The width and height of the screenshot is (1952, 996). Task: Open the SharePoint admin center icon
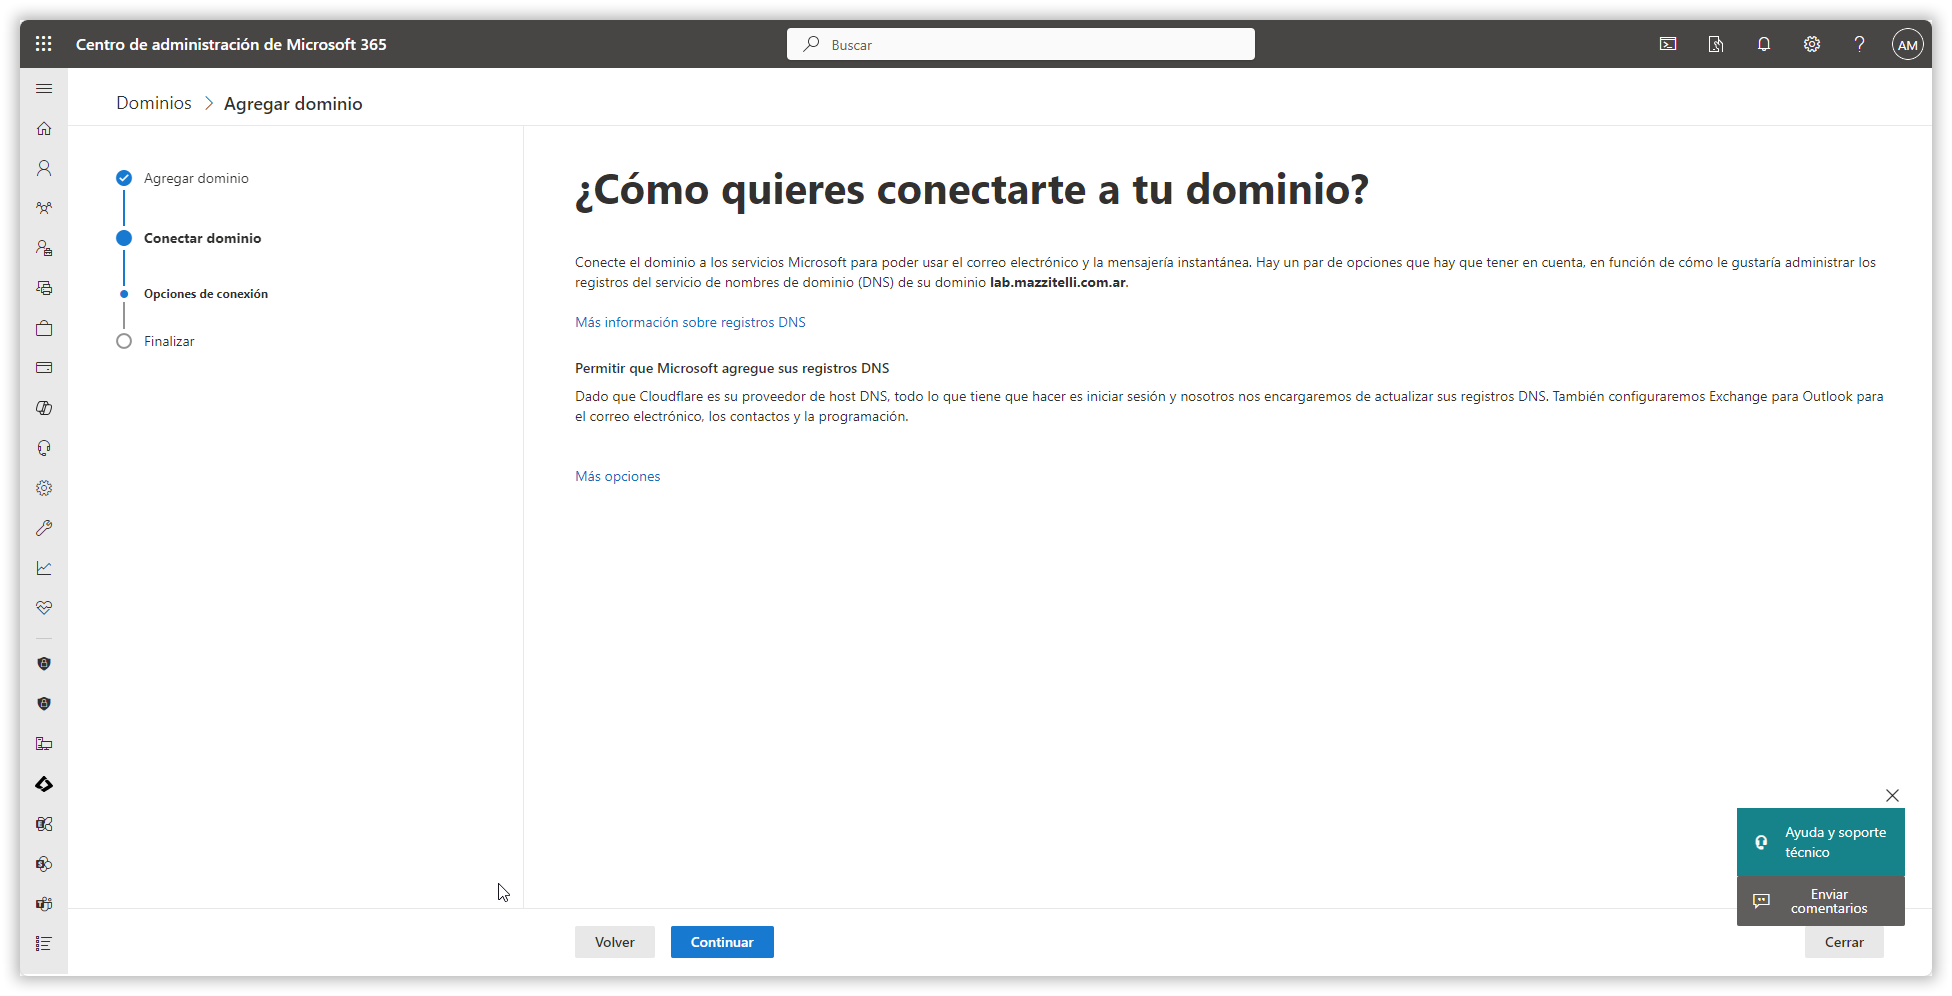pyautogui.click(x=44, y=864)
